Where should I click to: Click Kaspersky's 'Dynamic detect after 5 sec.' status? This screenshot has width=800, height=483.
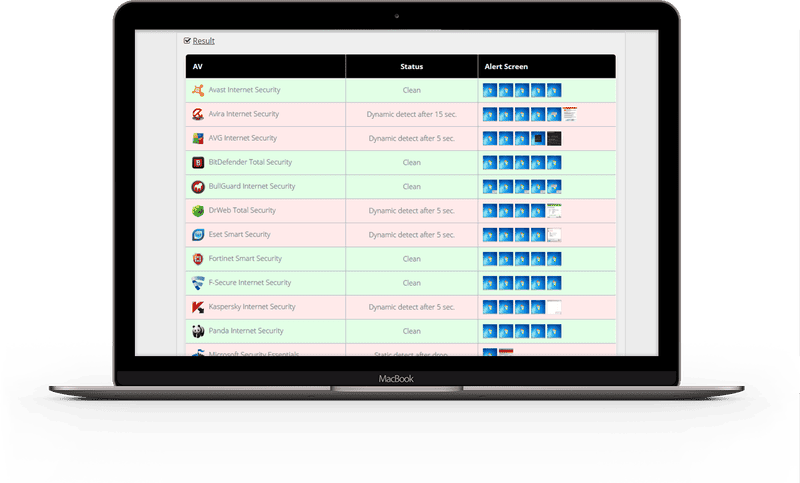(x=412, y=307)
